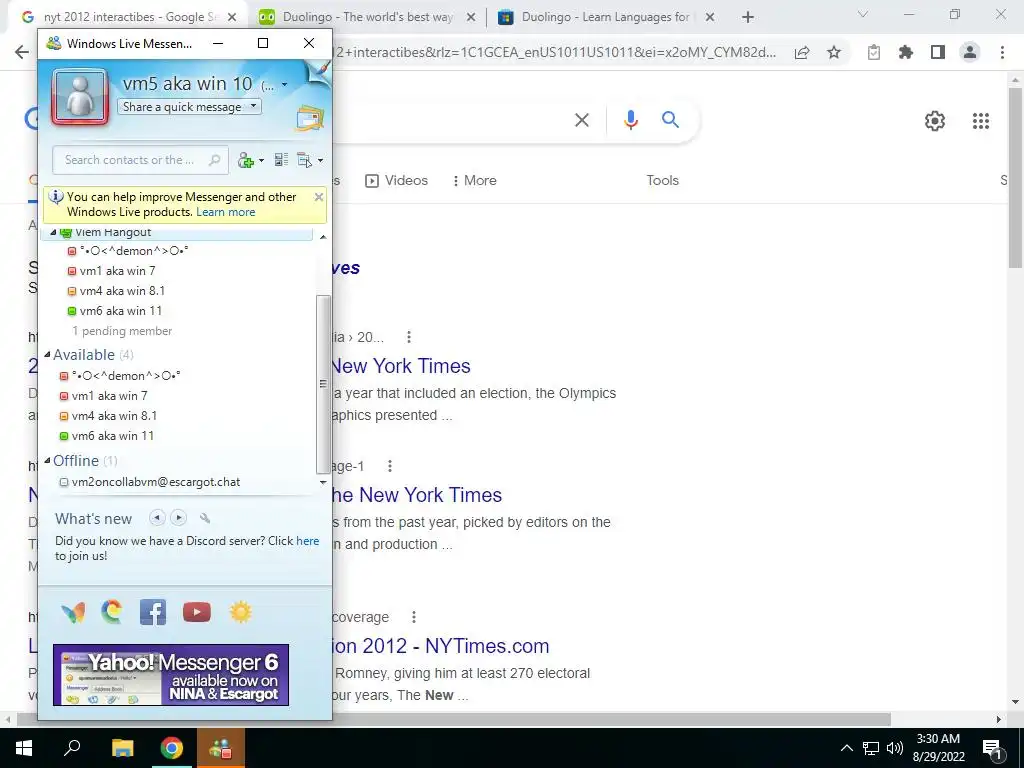Open Windows Start menu
This screenshot has height=768, width=1024.
24,748
